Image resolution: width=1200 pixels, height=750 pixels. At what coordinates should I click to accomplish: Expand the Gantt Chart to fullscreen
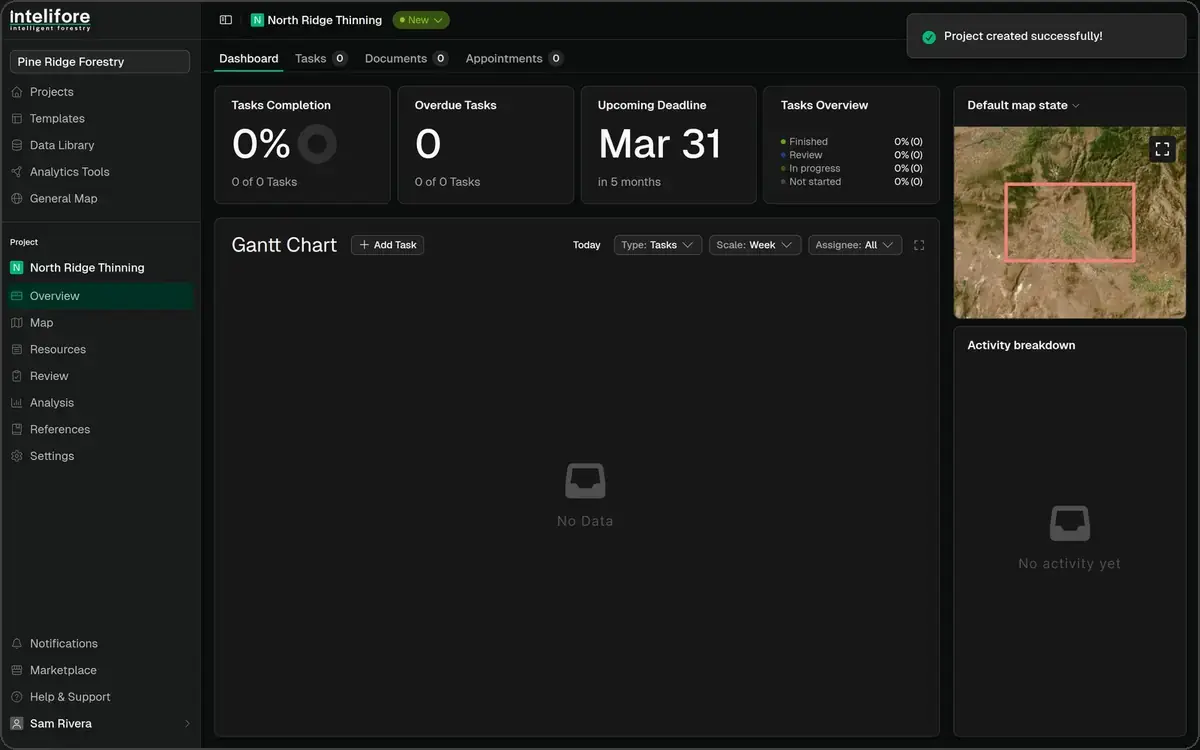click(919, 245)
